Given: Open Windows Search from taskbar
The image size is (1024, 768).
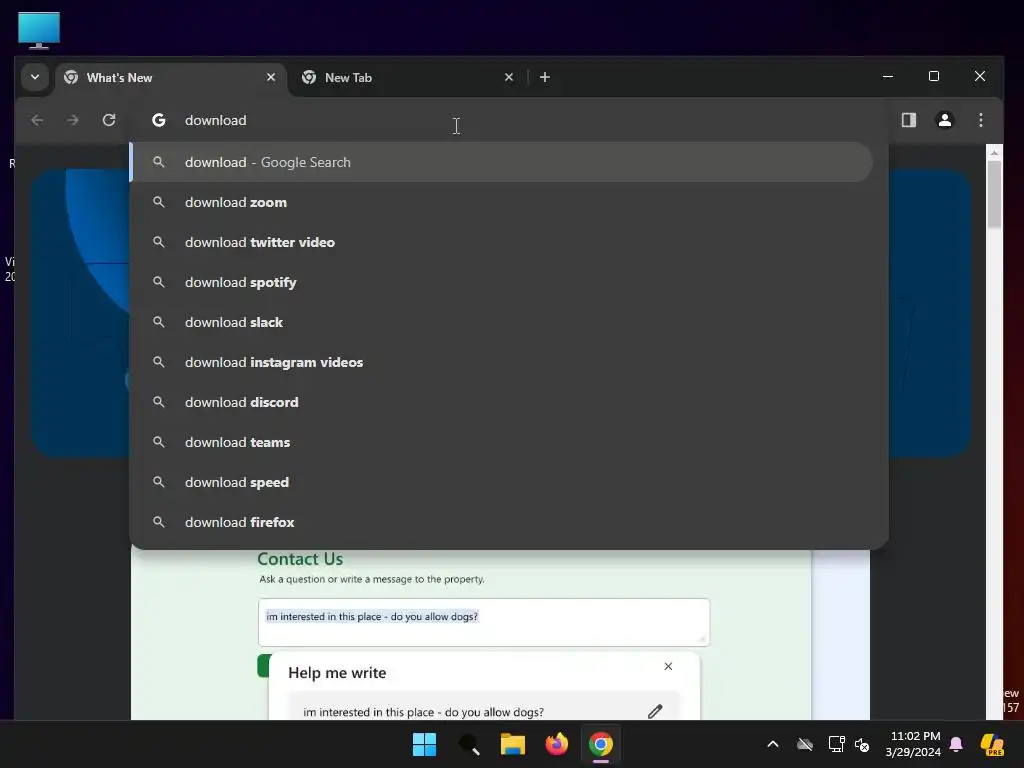Looking at the screenshot, I should (469, 744).
